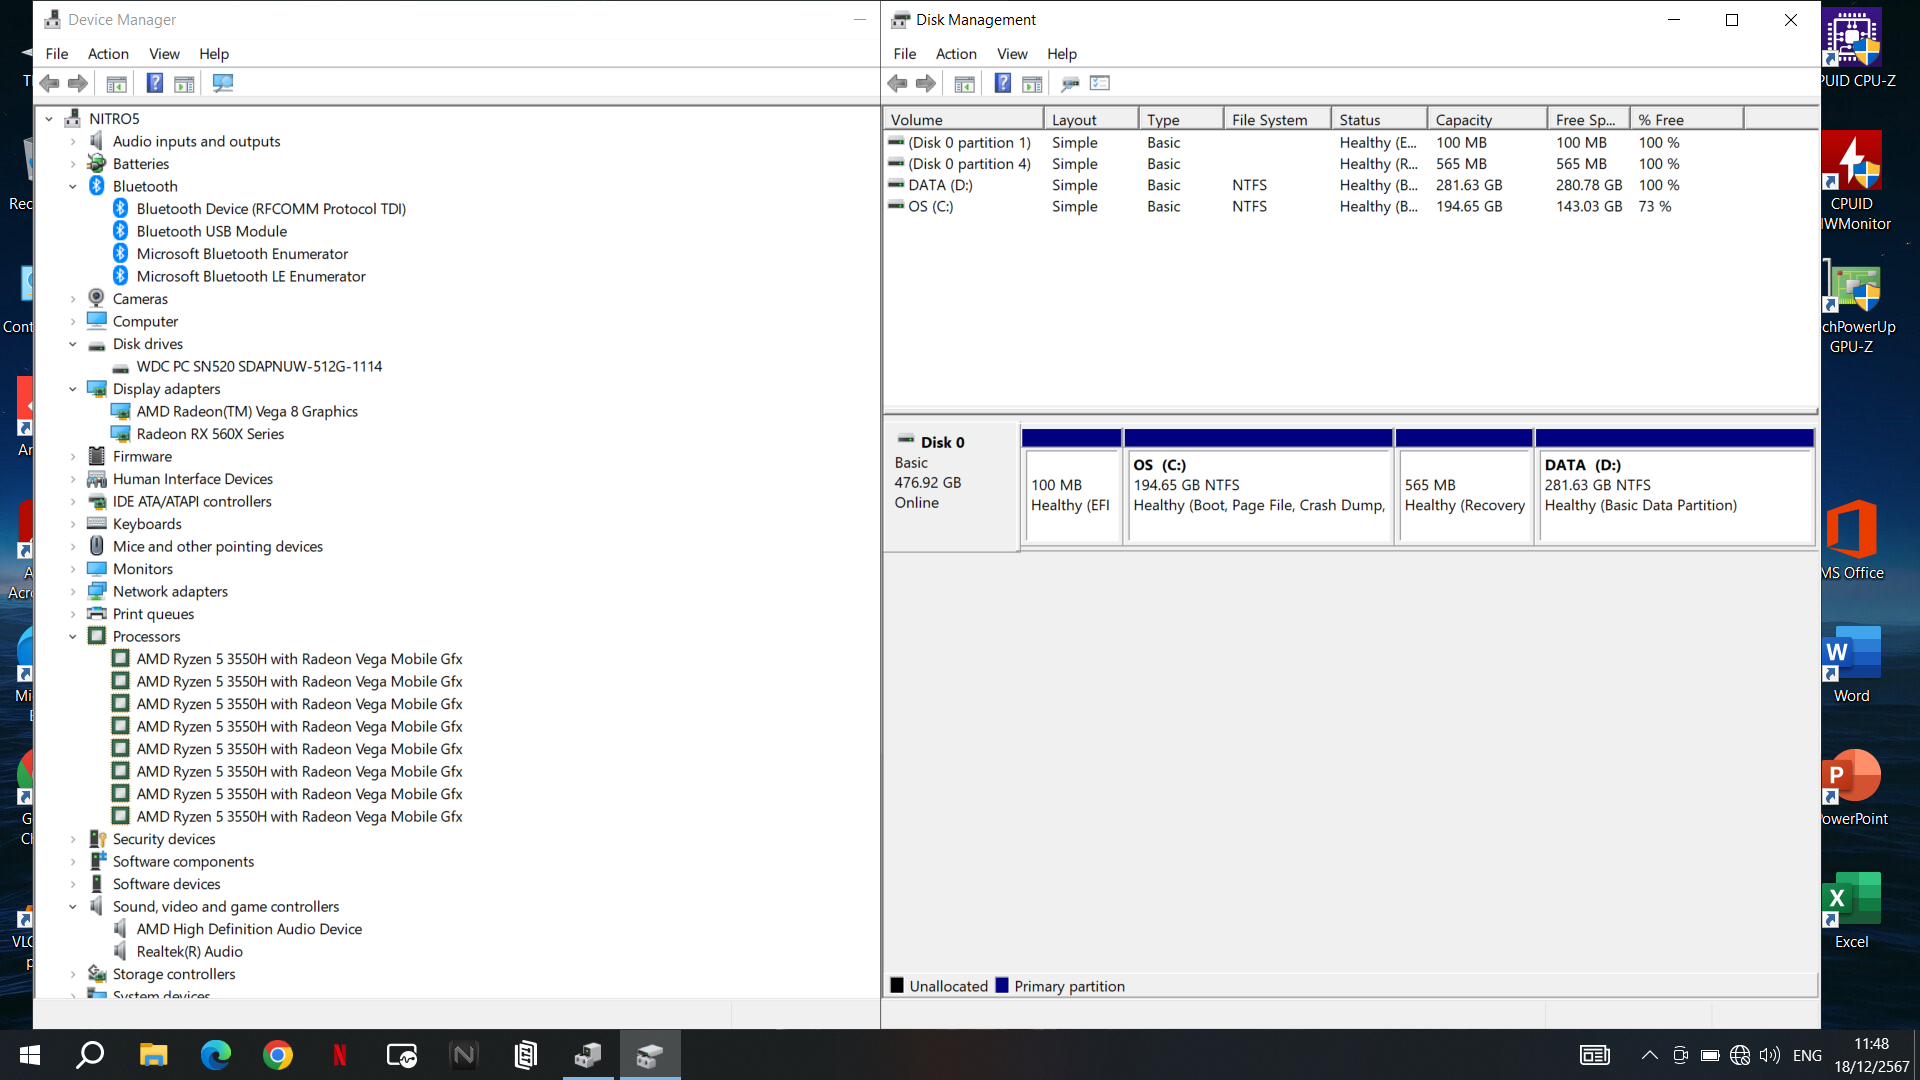Click the Back arrow in Disk Management toolbar
The height and width of the screenshot is (1080, 1920).
[x=897, y=84]
